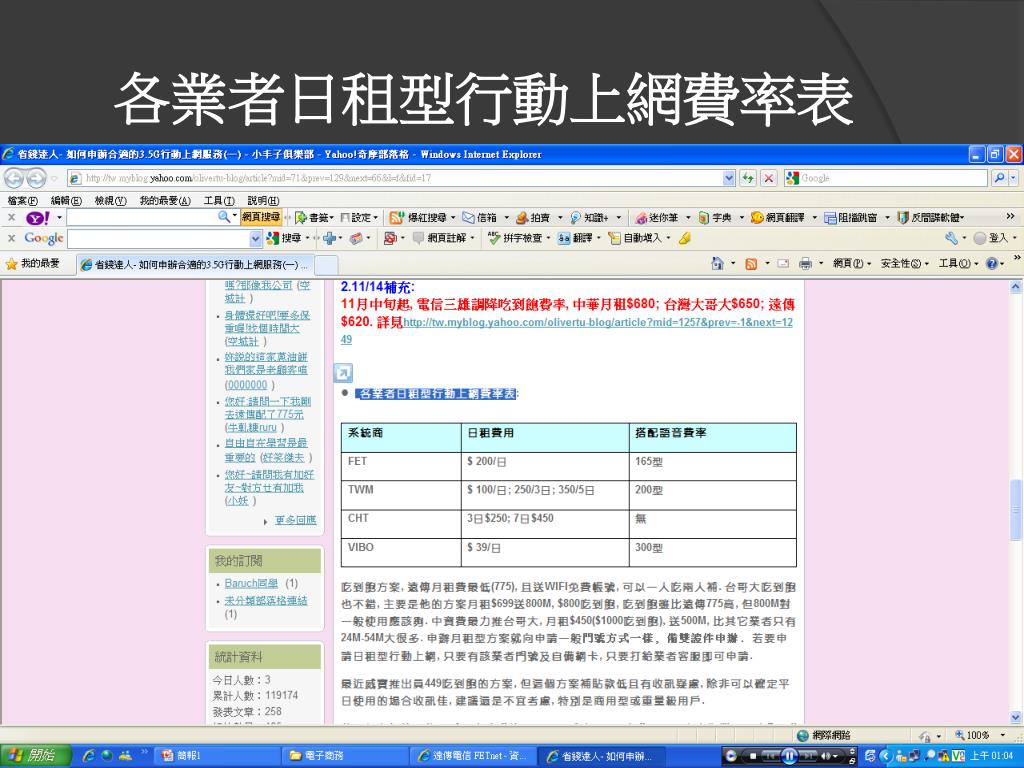
Task: Expand the 網頁(P) command bar menu
Action: point(853,264)
